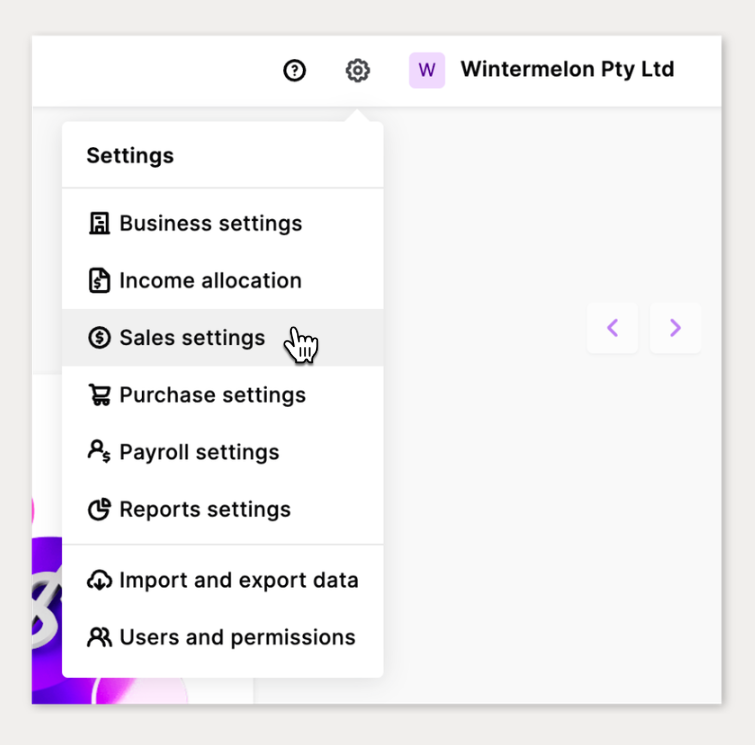Click the dollar coin icon for Sales settings
The width and height of the screenshot is (755, 745).
[99, 338]
